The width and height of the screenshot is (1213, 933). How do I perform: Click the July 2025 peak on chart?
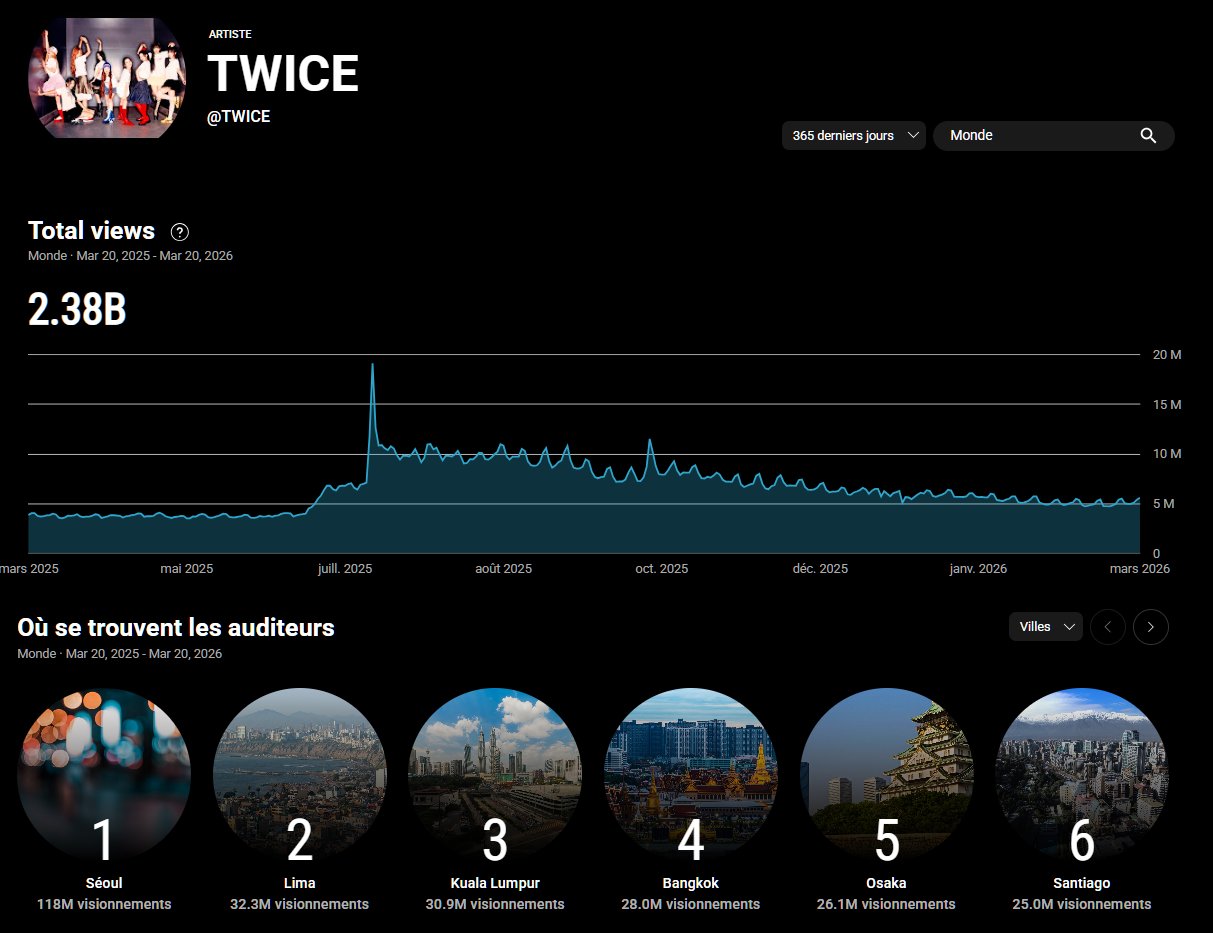click(x=372, y=366)
